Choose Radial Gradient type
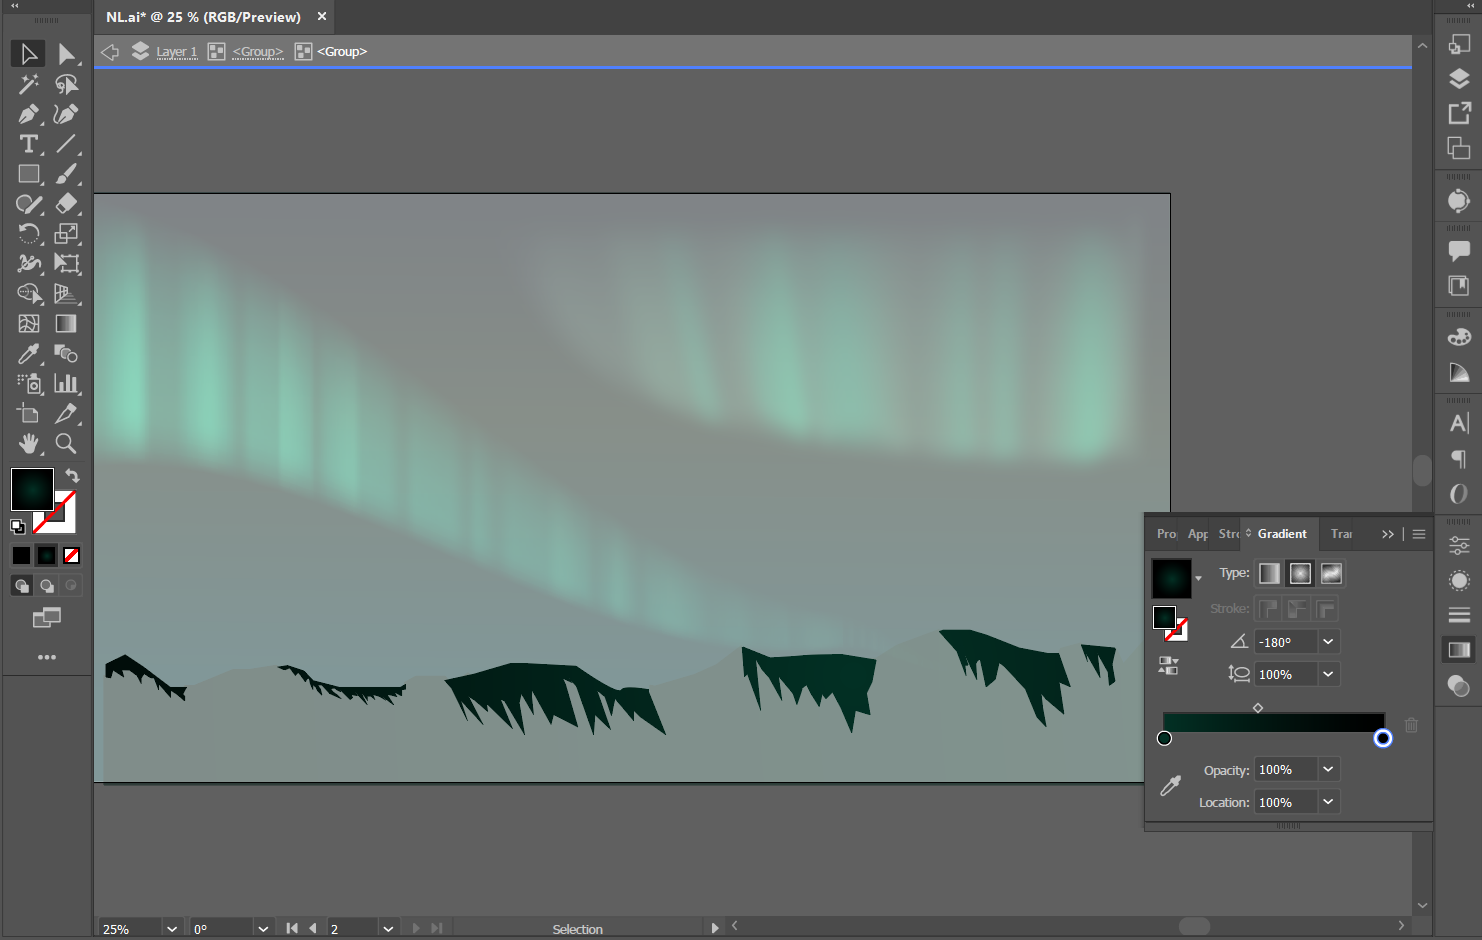Screen dimensions: 1482x940 click(x=1300, y=573)
